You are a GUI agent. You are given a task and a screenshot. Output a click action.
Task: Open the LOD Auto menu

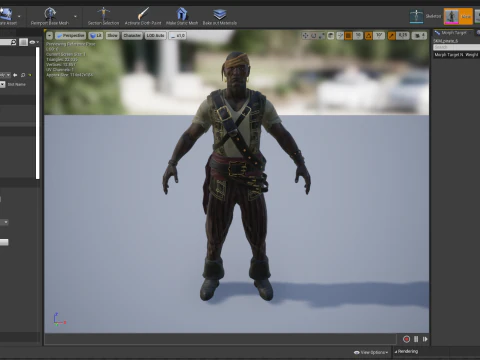(x=155, y=35)
